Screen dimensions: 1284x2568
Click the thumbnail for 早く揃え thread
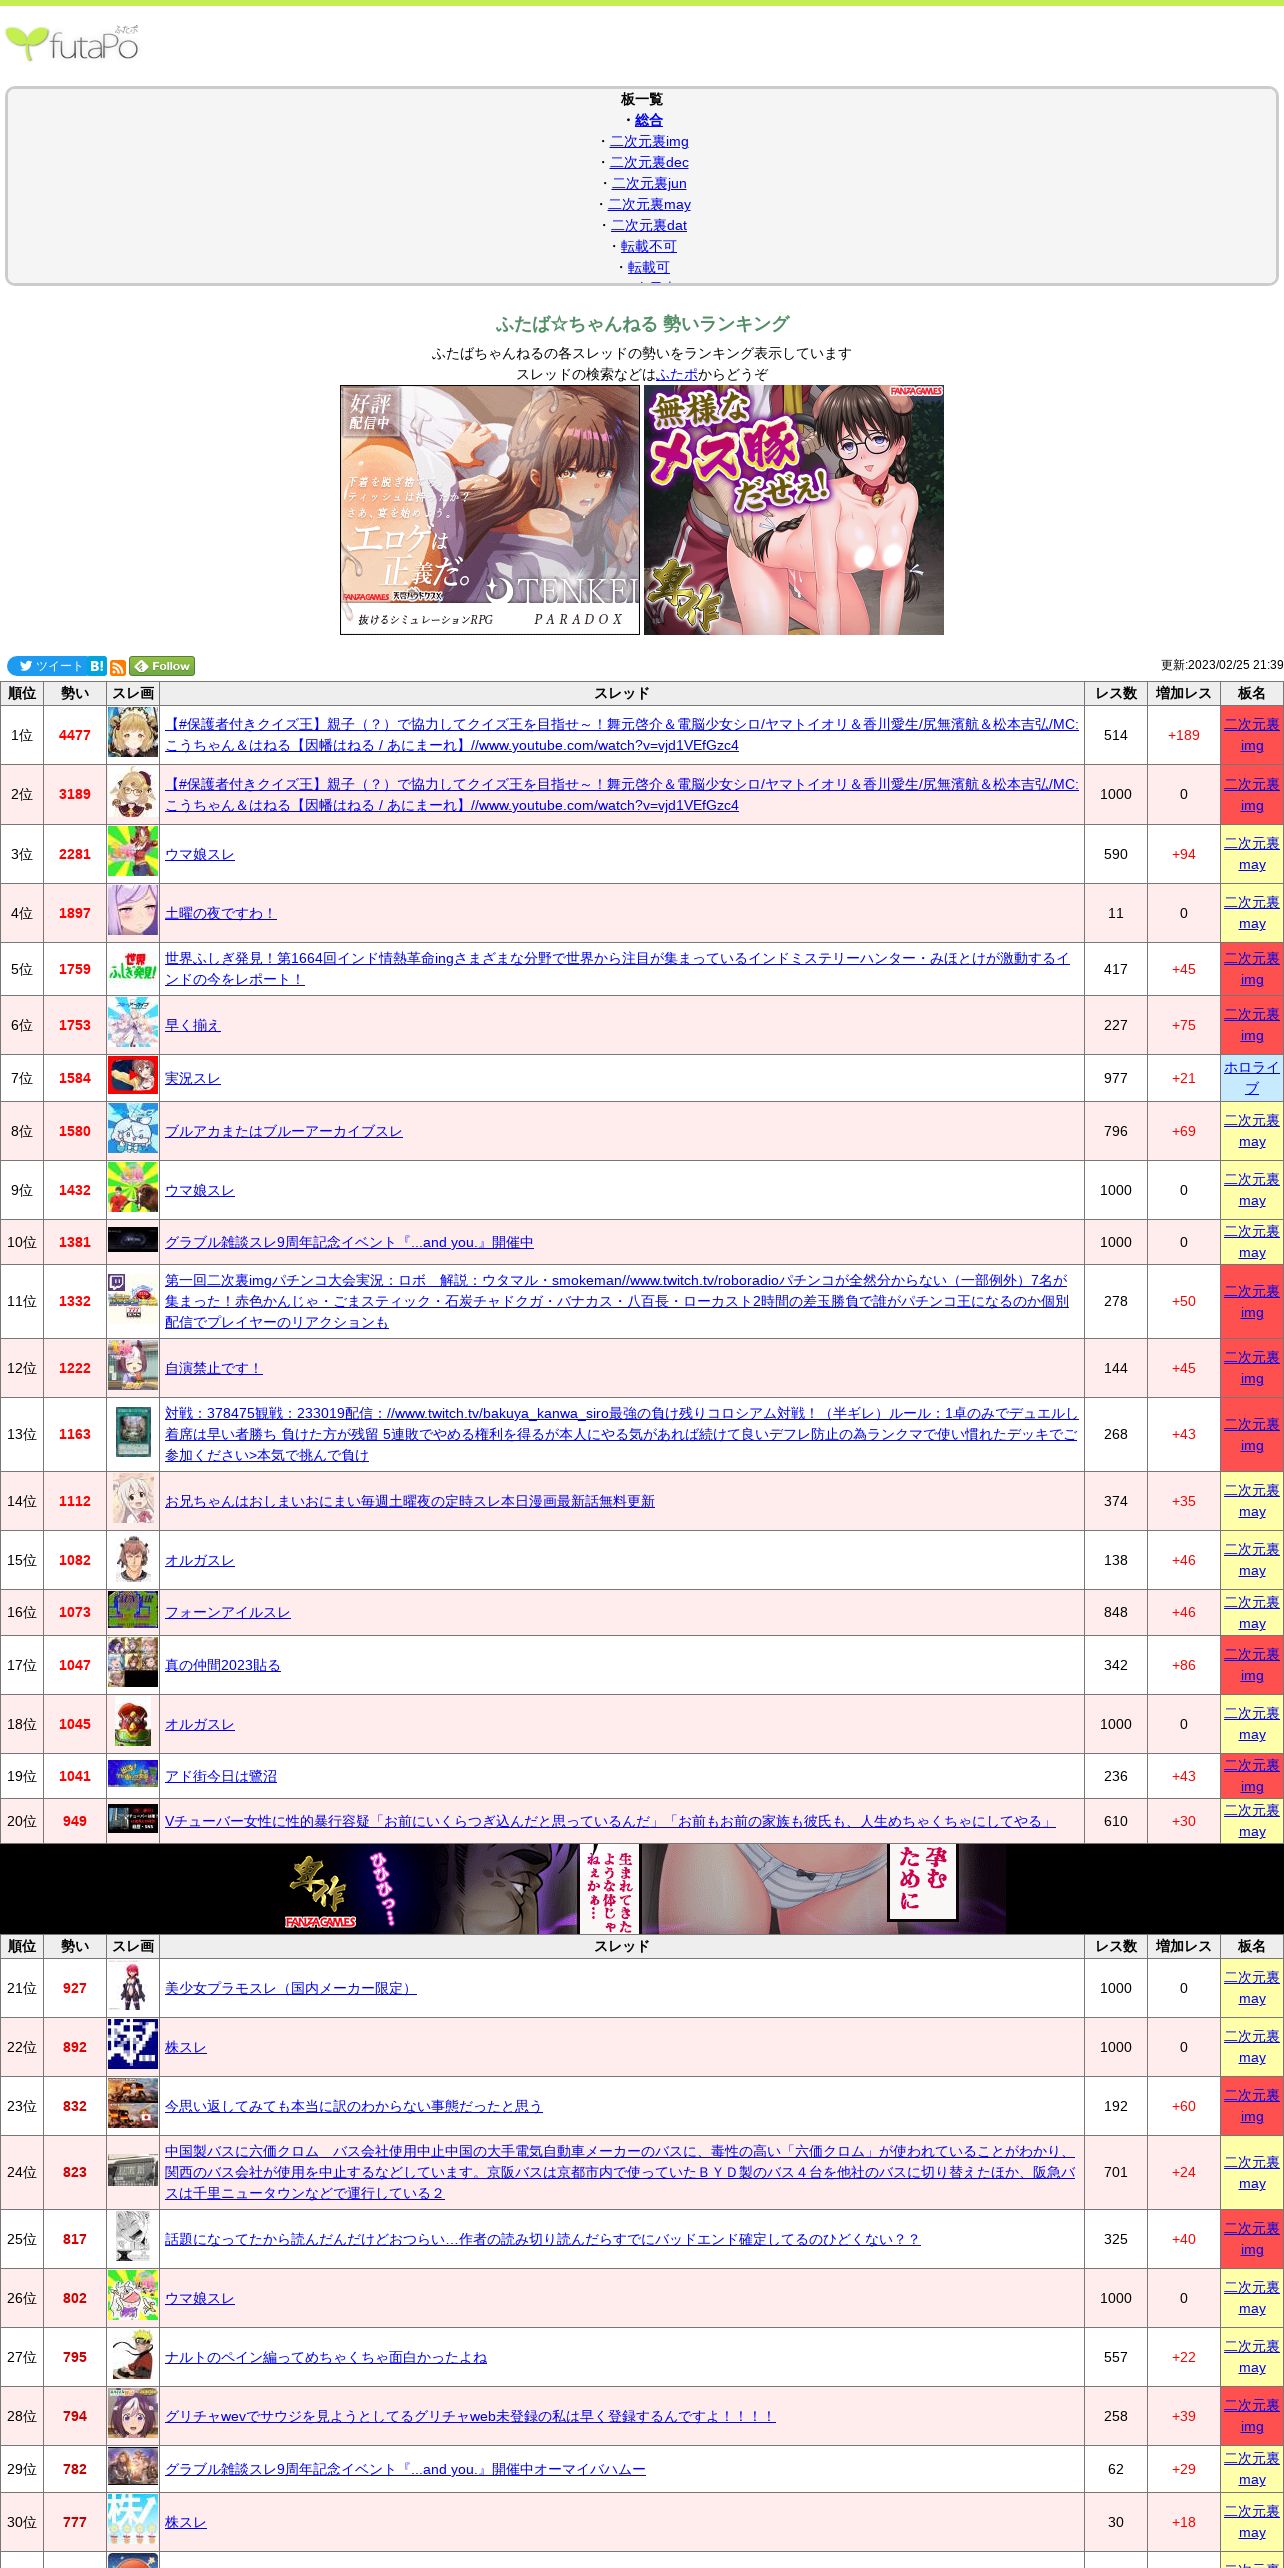(x=133, y=1024)
